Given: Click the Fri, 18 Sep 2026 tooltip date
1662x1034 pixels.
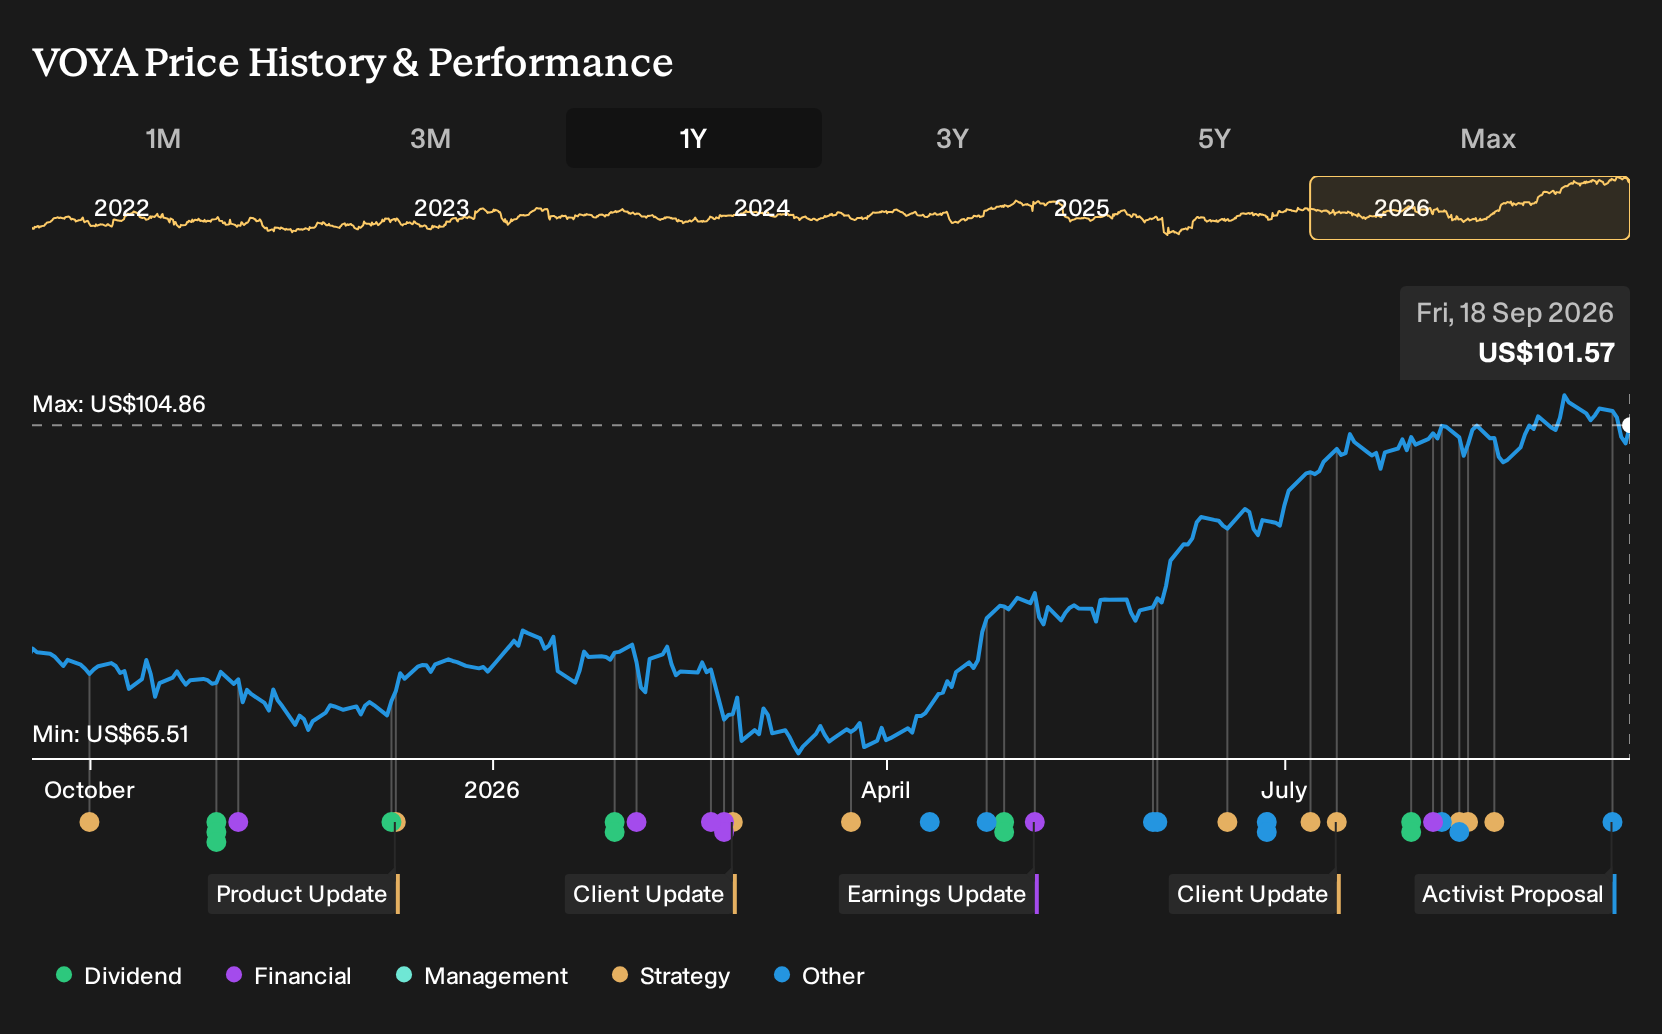Looking at the screenshot, I should tap(1515, 313).
